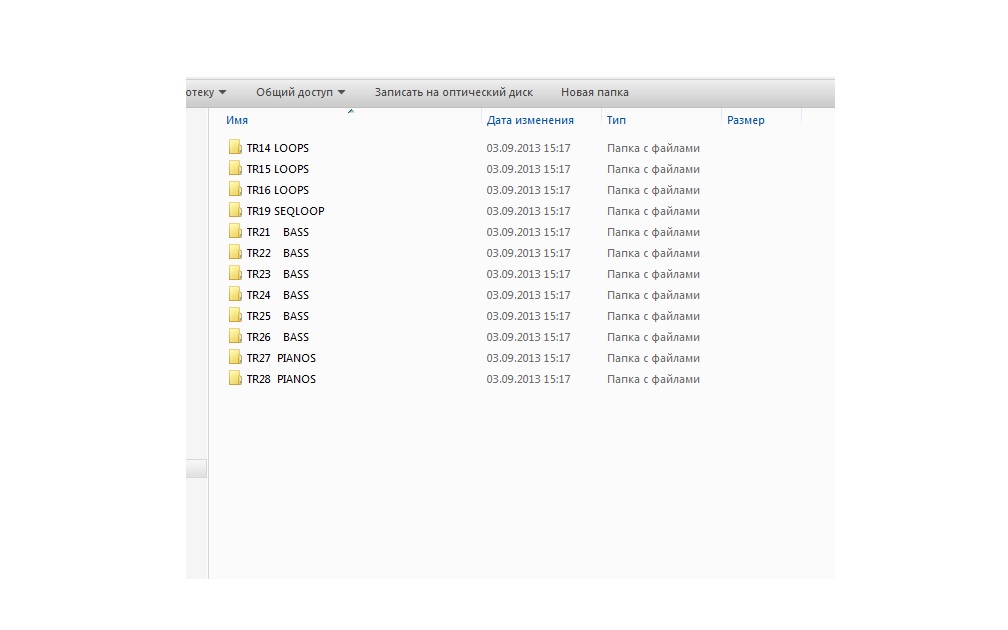
Task: Click the TR28 PIANOS folder icon
Action: tap(235, 379)
